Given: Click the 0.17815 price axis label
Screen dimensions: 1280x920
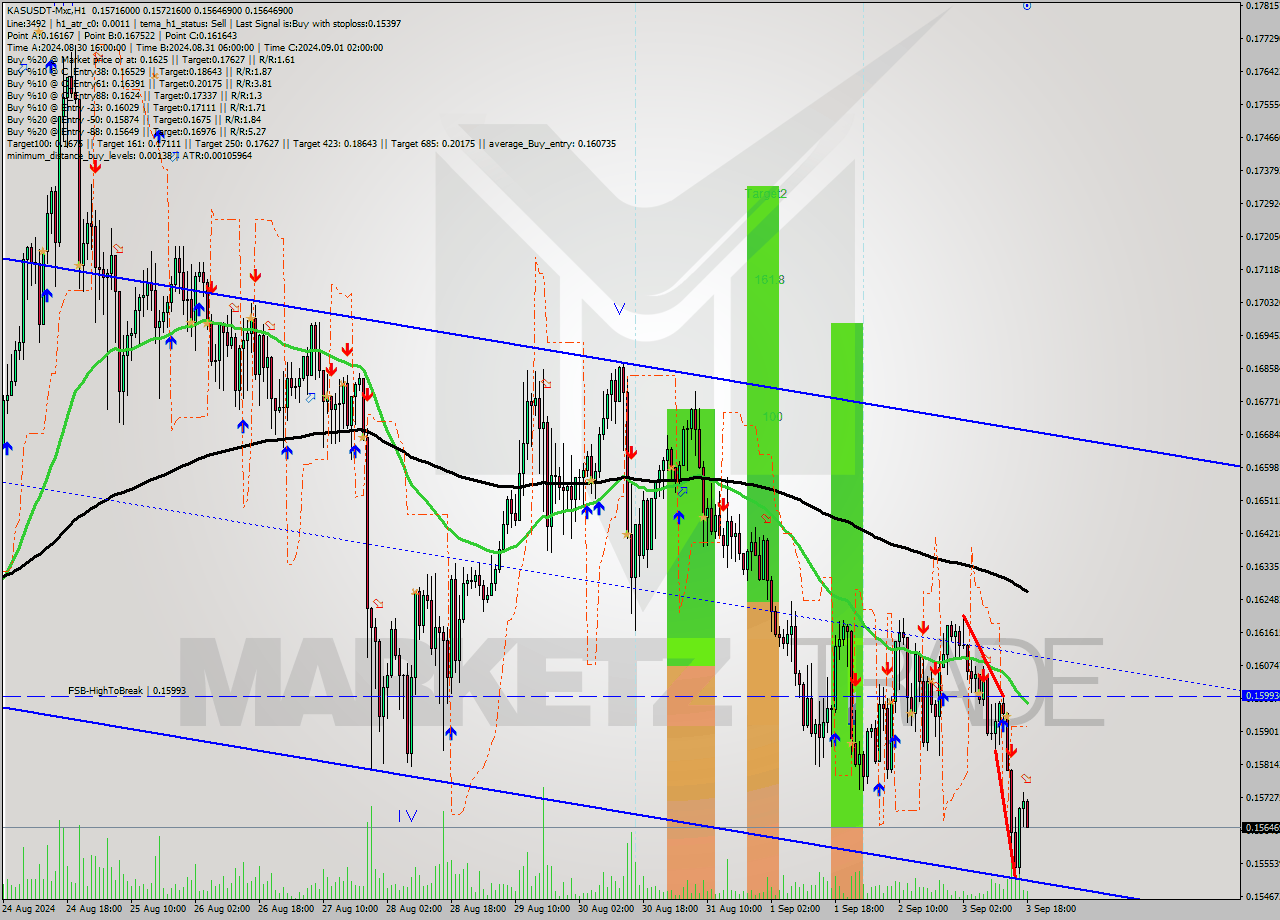Looking at the screenshot, I should (1262, 6).
